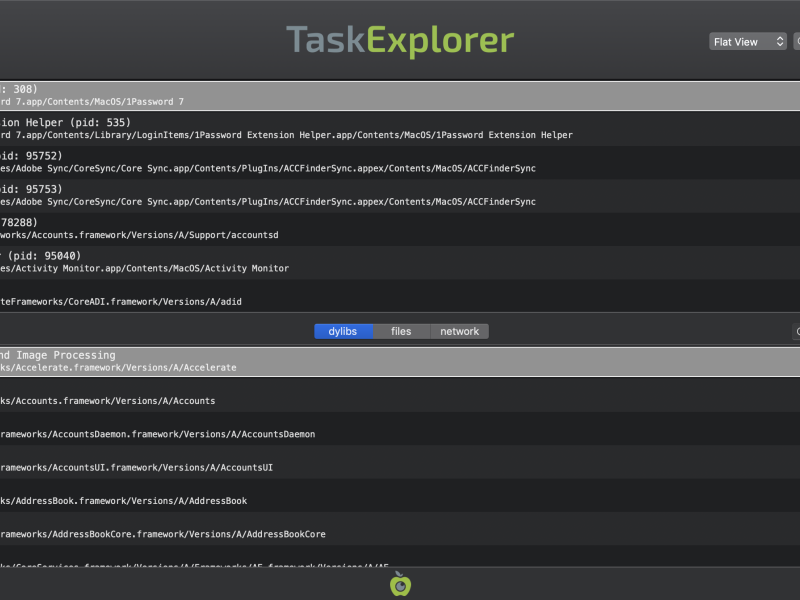Switch to the dylibs tab
The width and height of the screenshot is (800, 600).
coord(343,332)
